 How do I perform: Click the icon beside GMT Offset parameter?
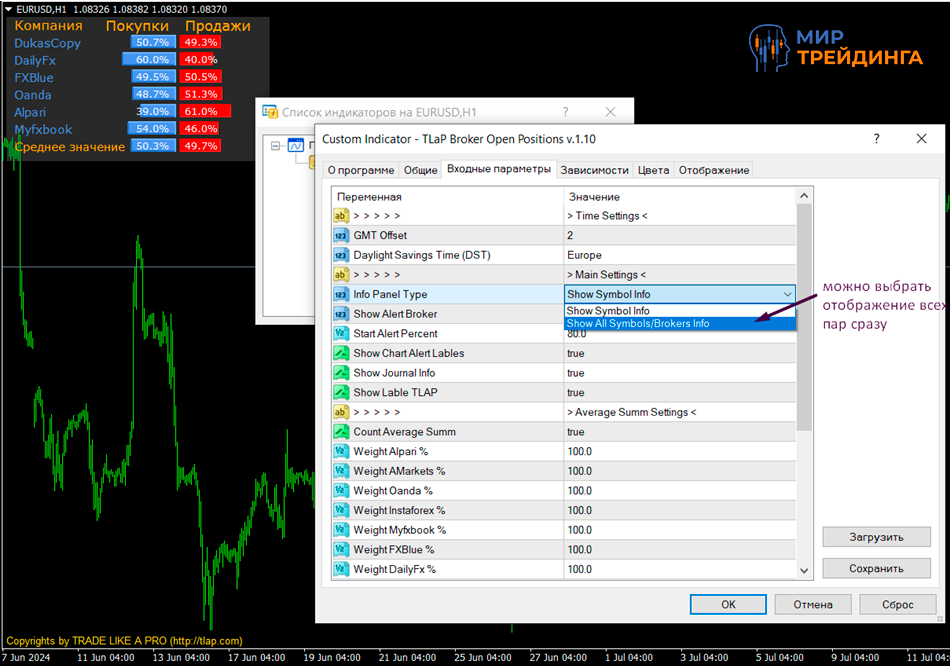pyautogui.click(x=340, y=235)
